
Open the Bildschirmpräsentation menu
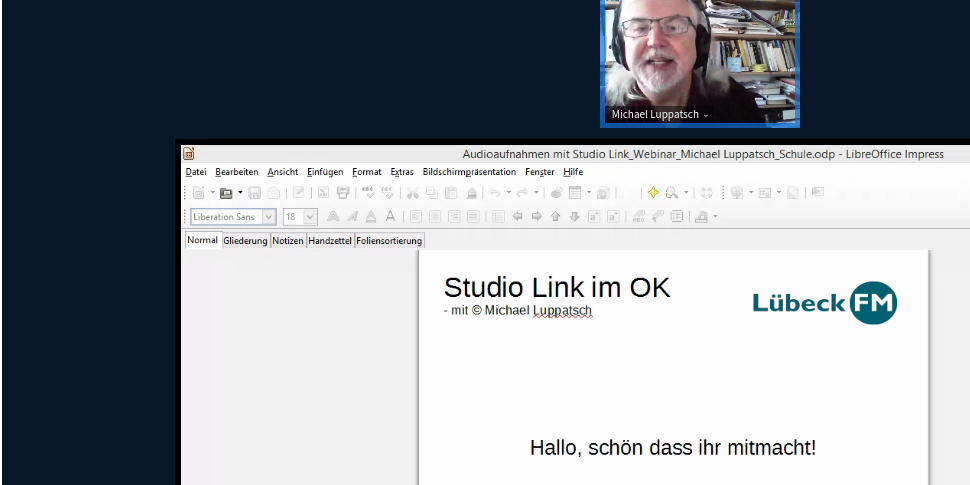tap(469, 172)
